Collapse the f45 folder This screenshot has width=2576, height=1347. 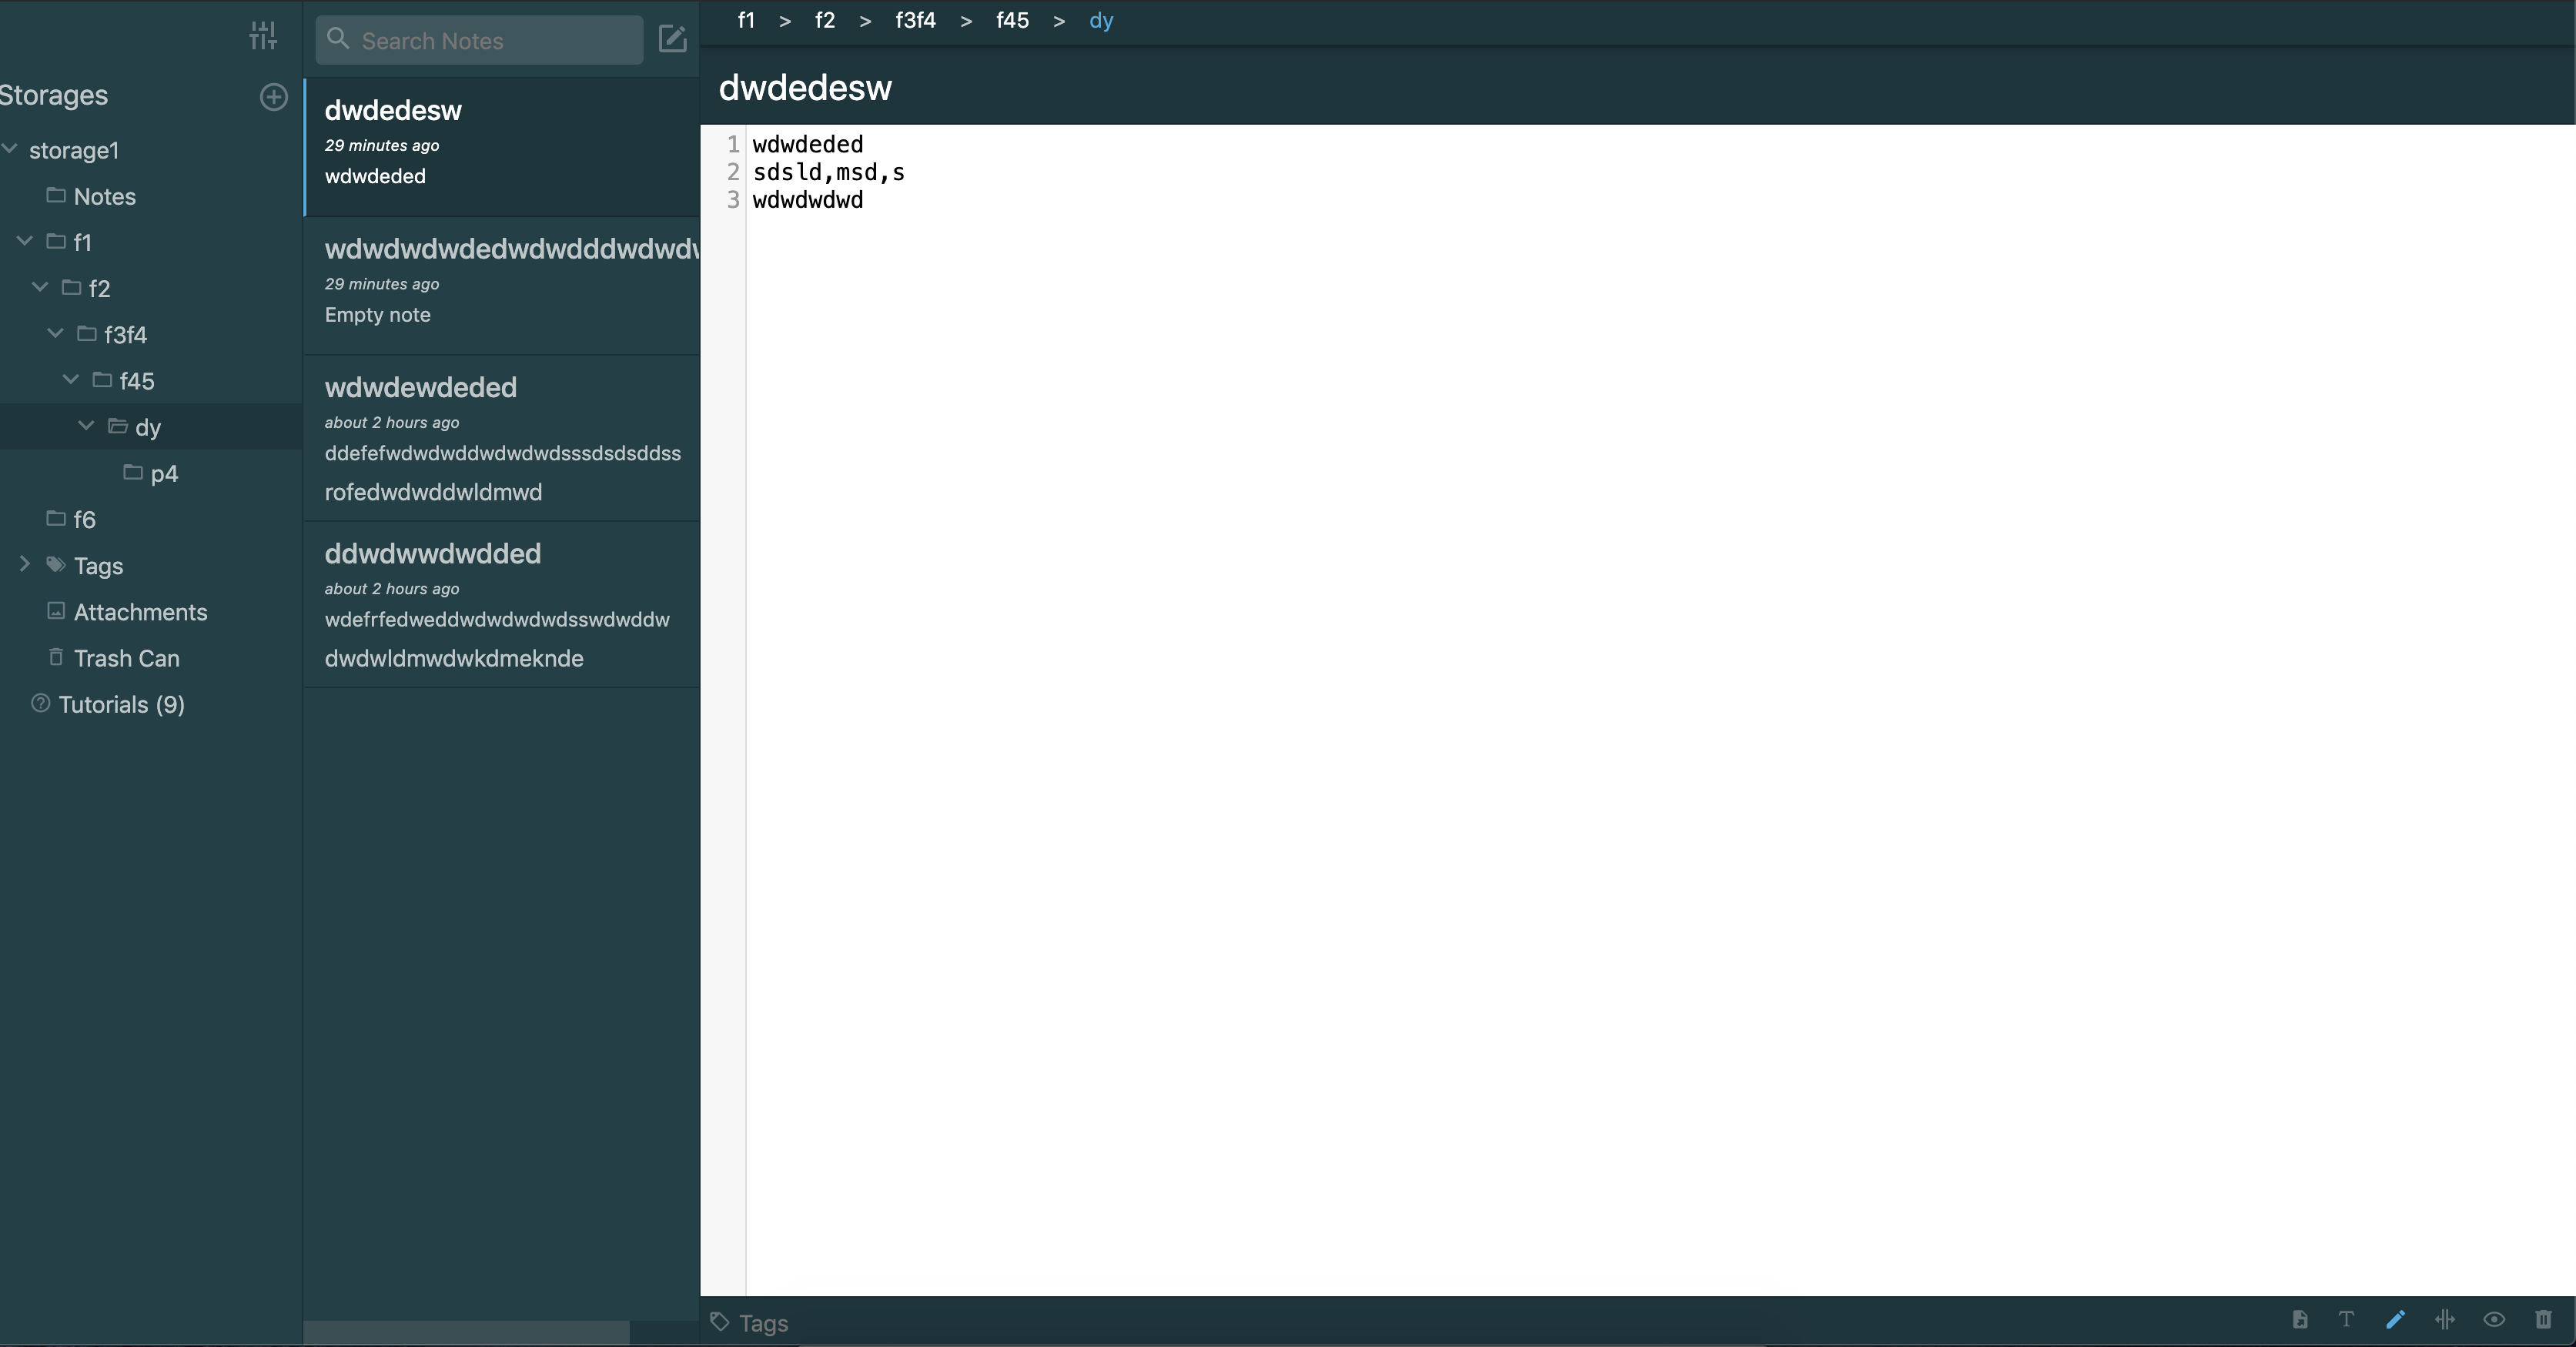(70, 380)
